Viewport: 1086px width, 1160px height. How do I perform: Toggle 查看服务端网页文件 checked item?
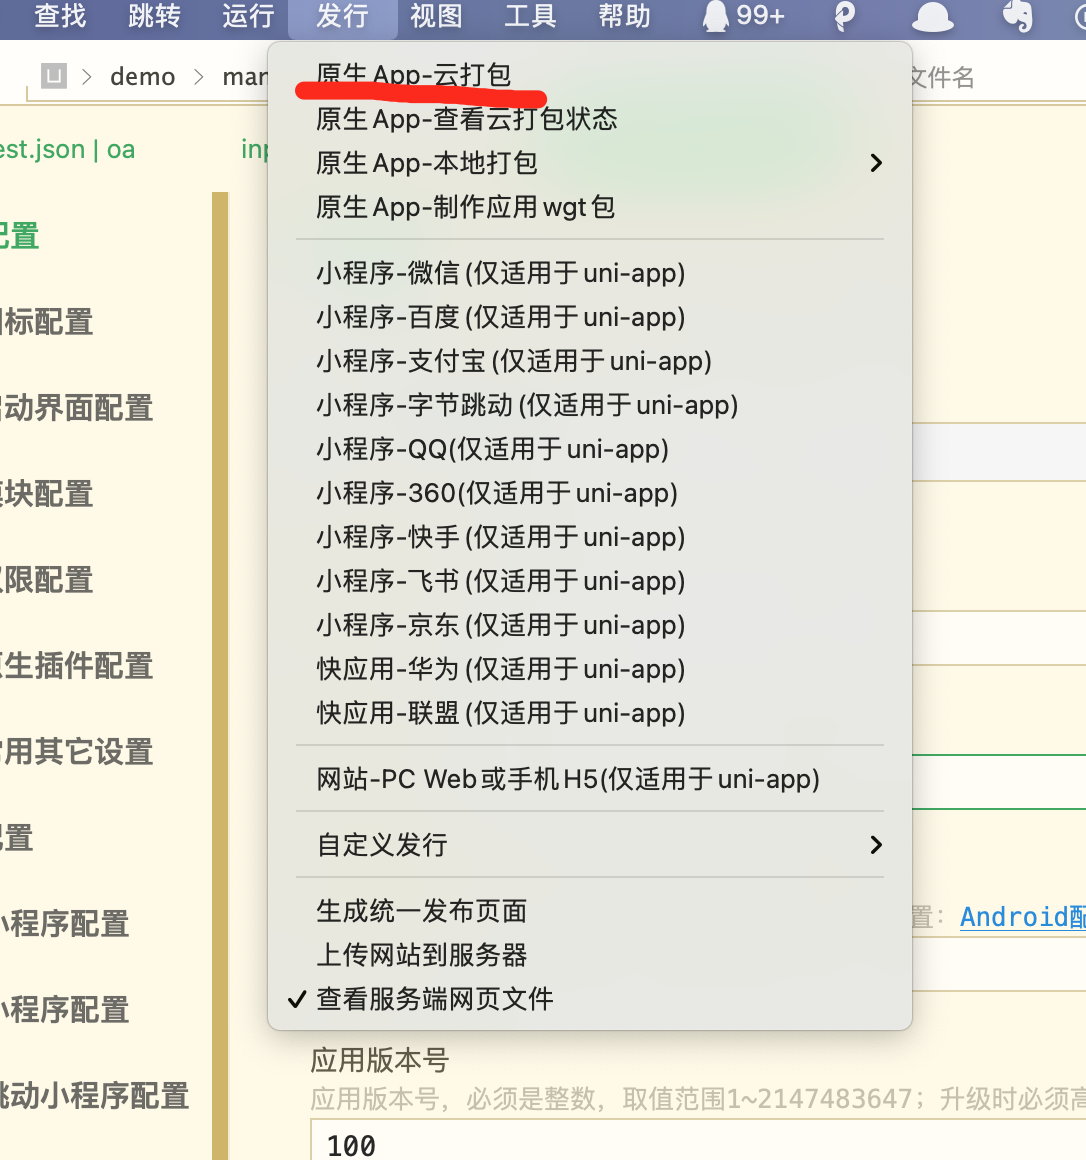pyautogui.click(x=590, y=999)
